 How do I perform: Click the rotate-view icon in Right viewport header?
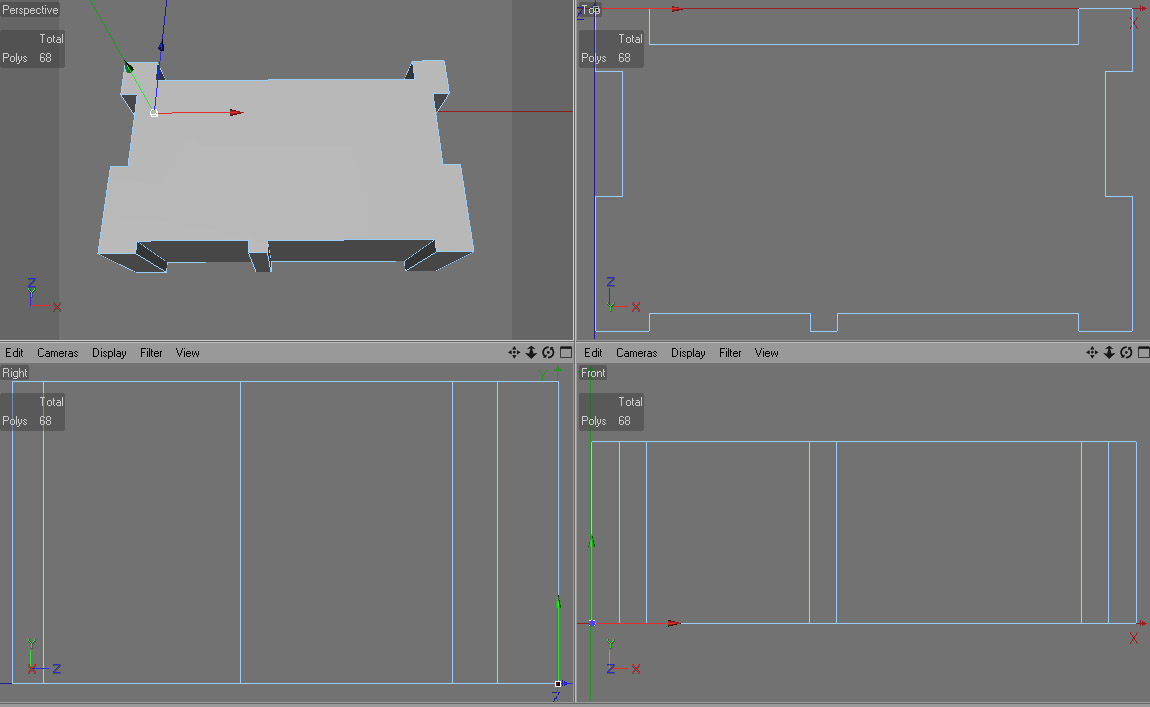pyautogui.click(x=549, y=353)
